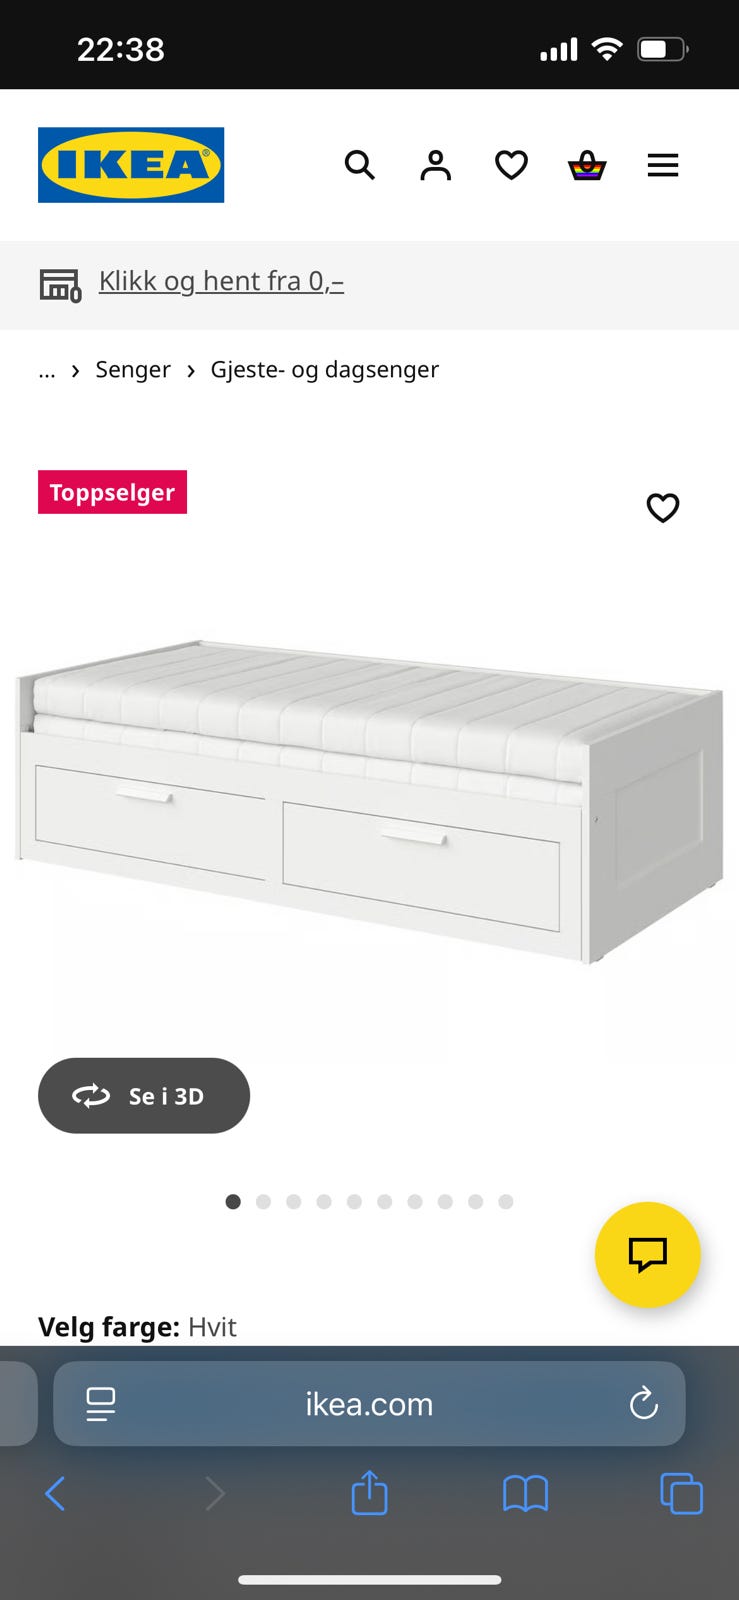Add the daybed to favorites heart
The image size is (739, 1600).
pos(663,508)
